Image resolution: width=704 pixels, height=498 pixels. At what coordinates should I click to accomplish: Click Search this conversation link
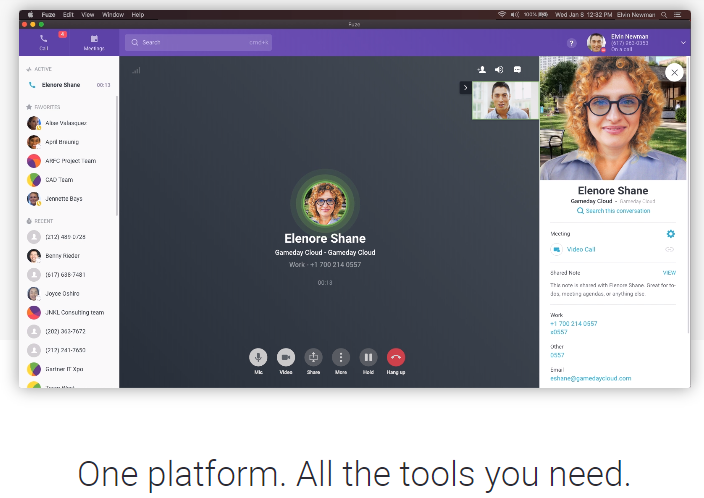613,211
